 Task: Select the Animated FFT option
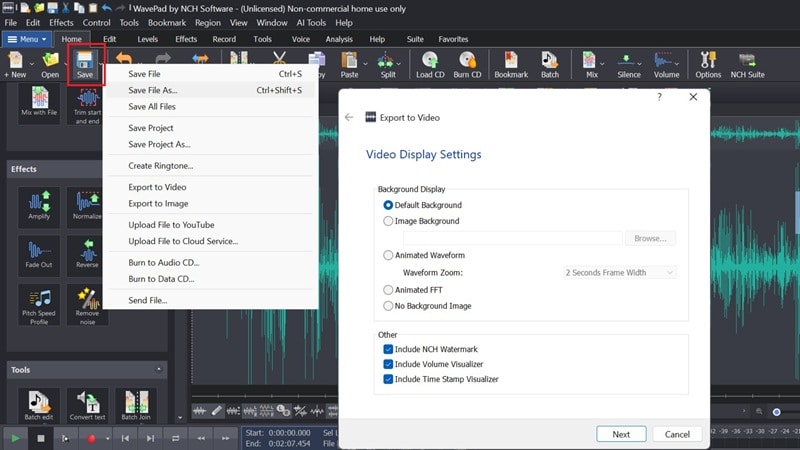click(x=388, y=290)
